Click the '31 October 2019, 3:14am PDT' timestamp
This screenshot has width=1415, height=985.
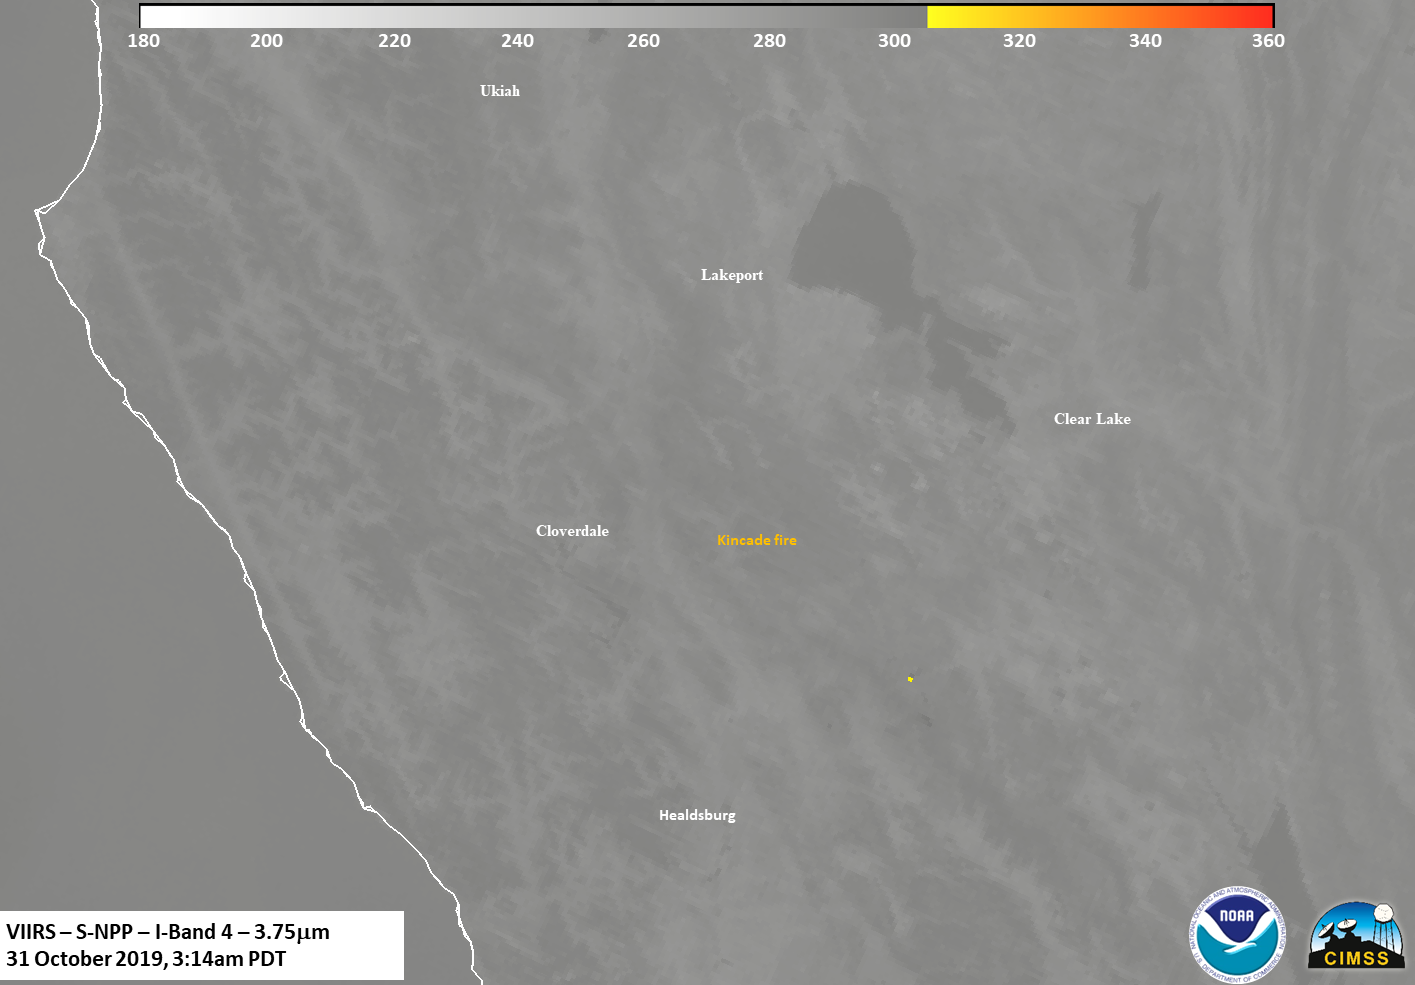(146, 959)
